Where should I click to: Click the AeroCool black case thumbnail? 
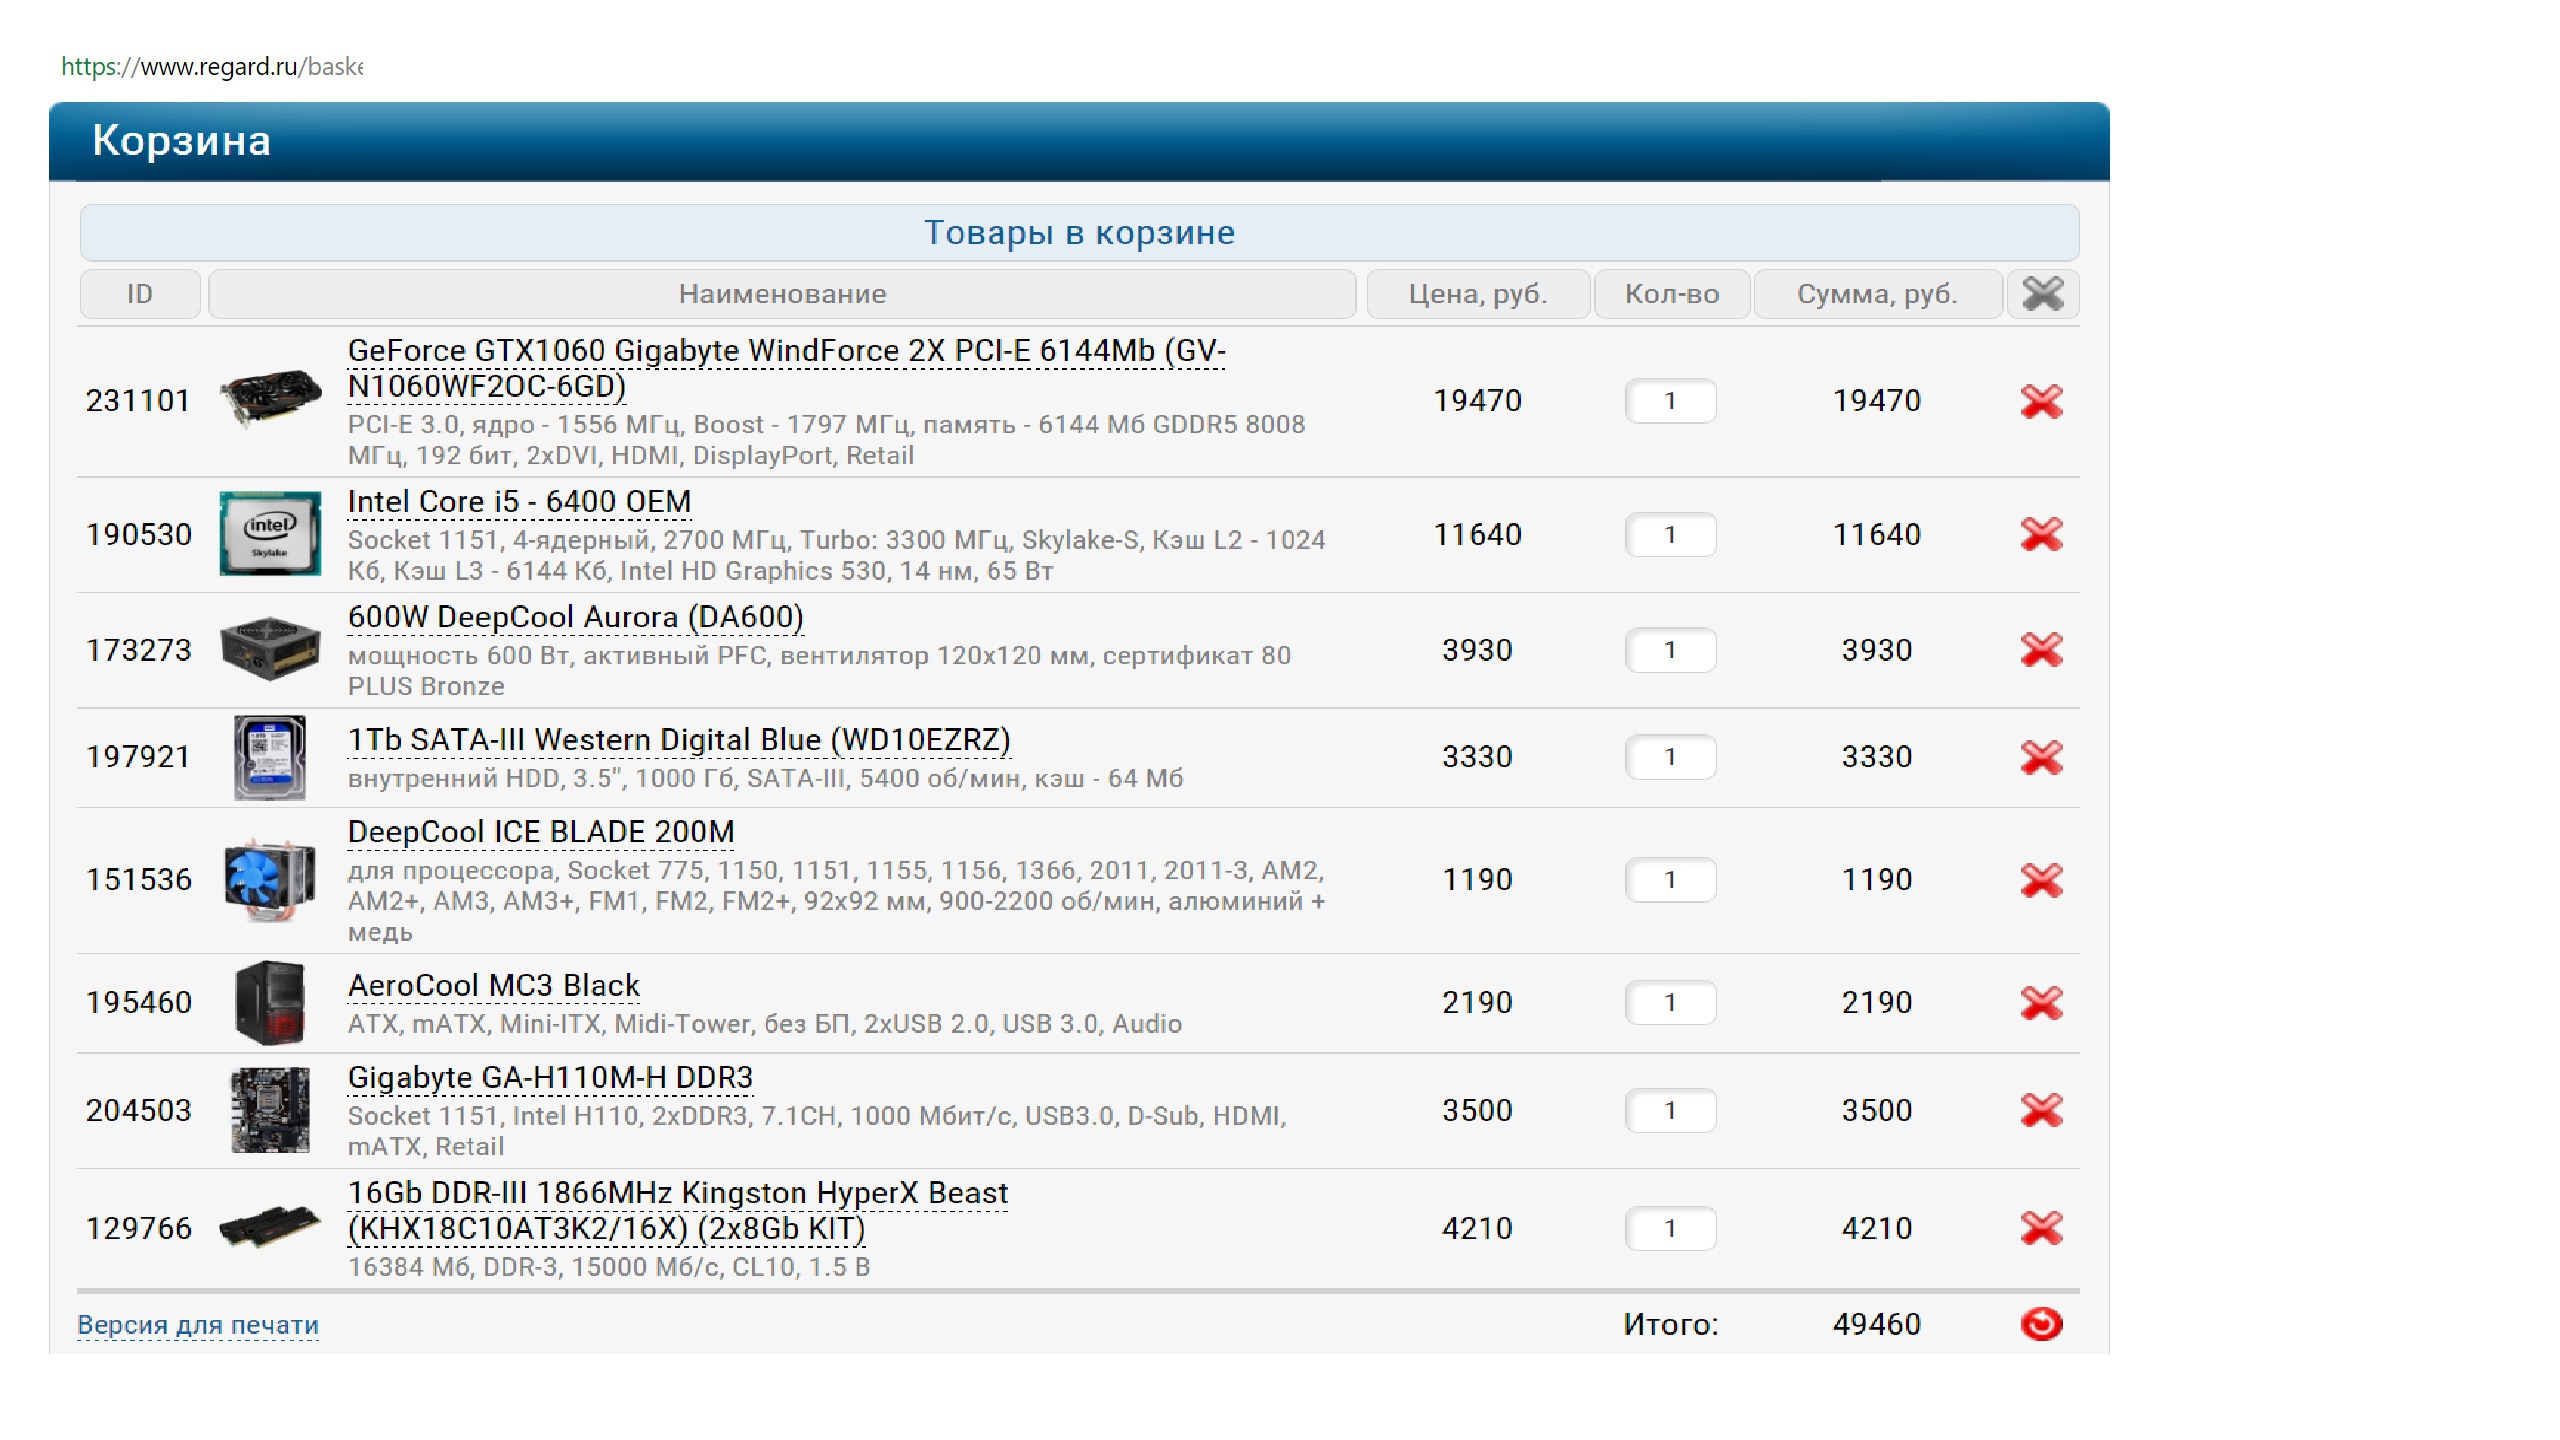pyautogui.click(x=270, y=1003)
